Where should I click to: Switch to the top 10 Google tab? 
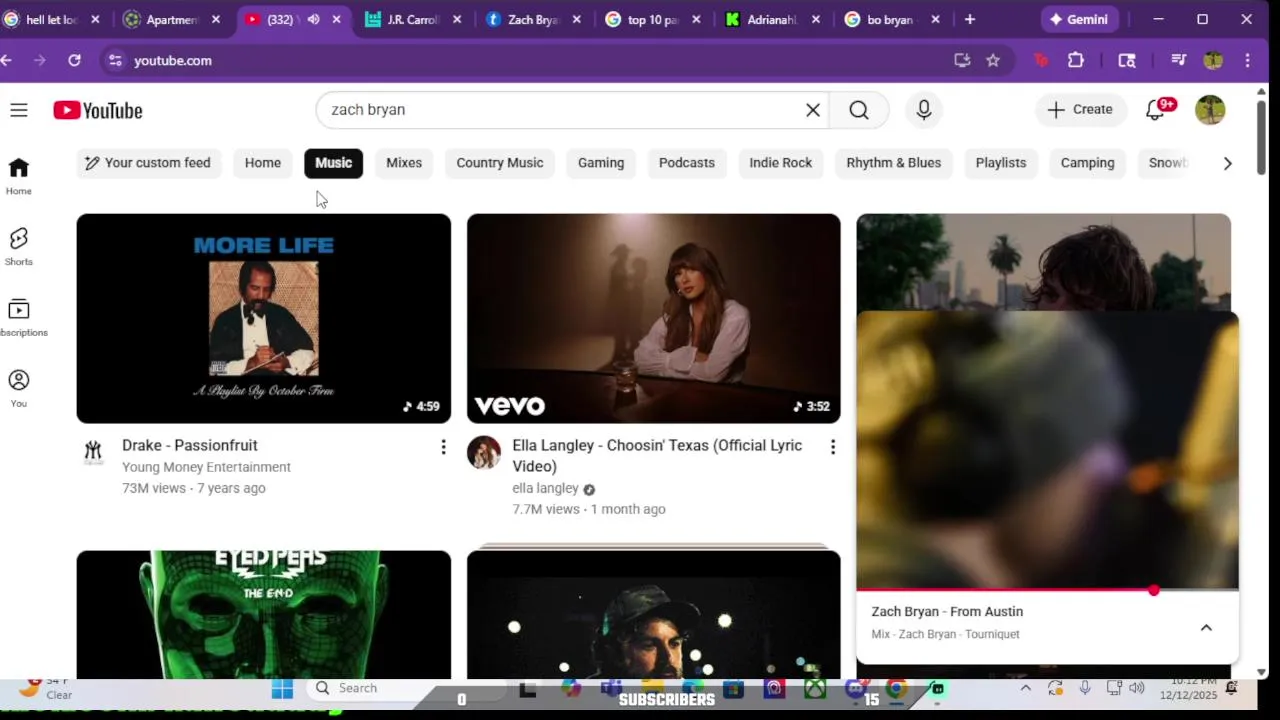click(652, 19)
